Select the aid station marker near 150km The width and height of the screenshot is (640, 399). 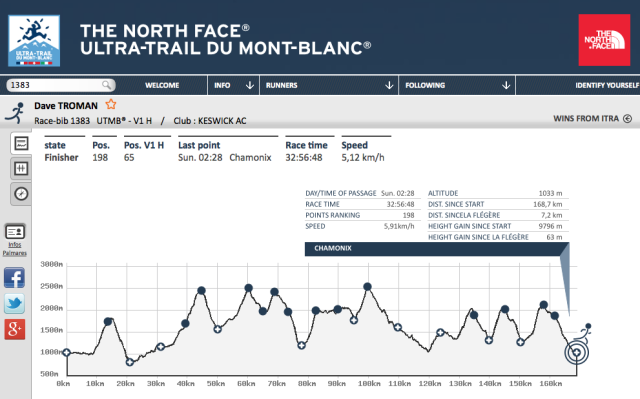click(520, 342)
